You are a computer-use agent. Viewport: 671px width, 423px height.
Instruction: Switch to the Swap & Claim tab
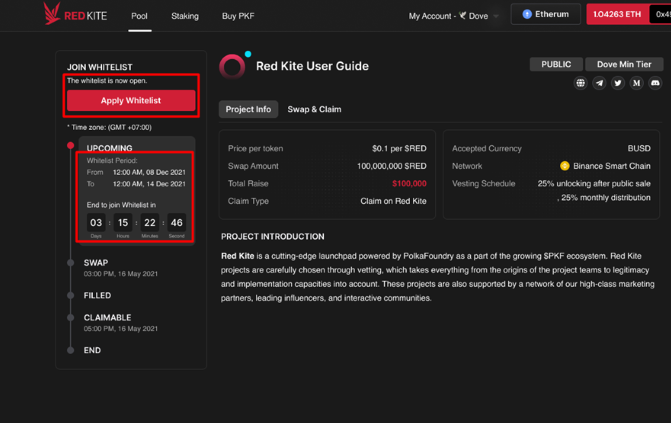coord(314,109)
